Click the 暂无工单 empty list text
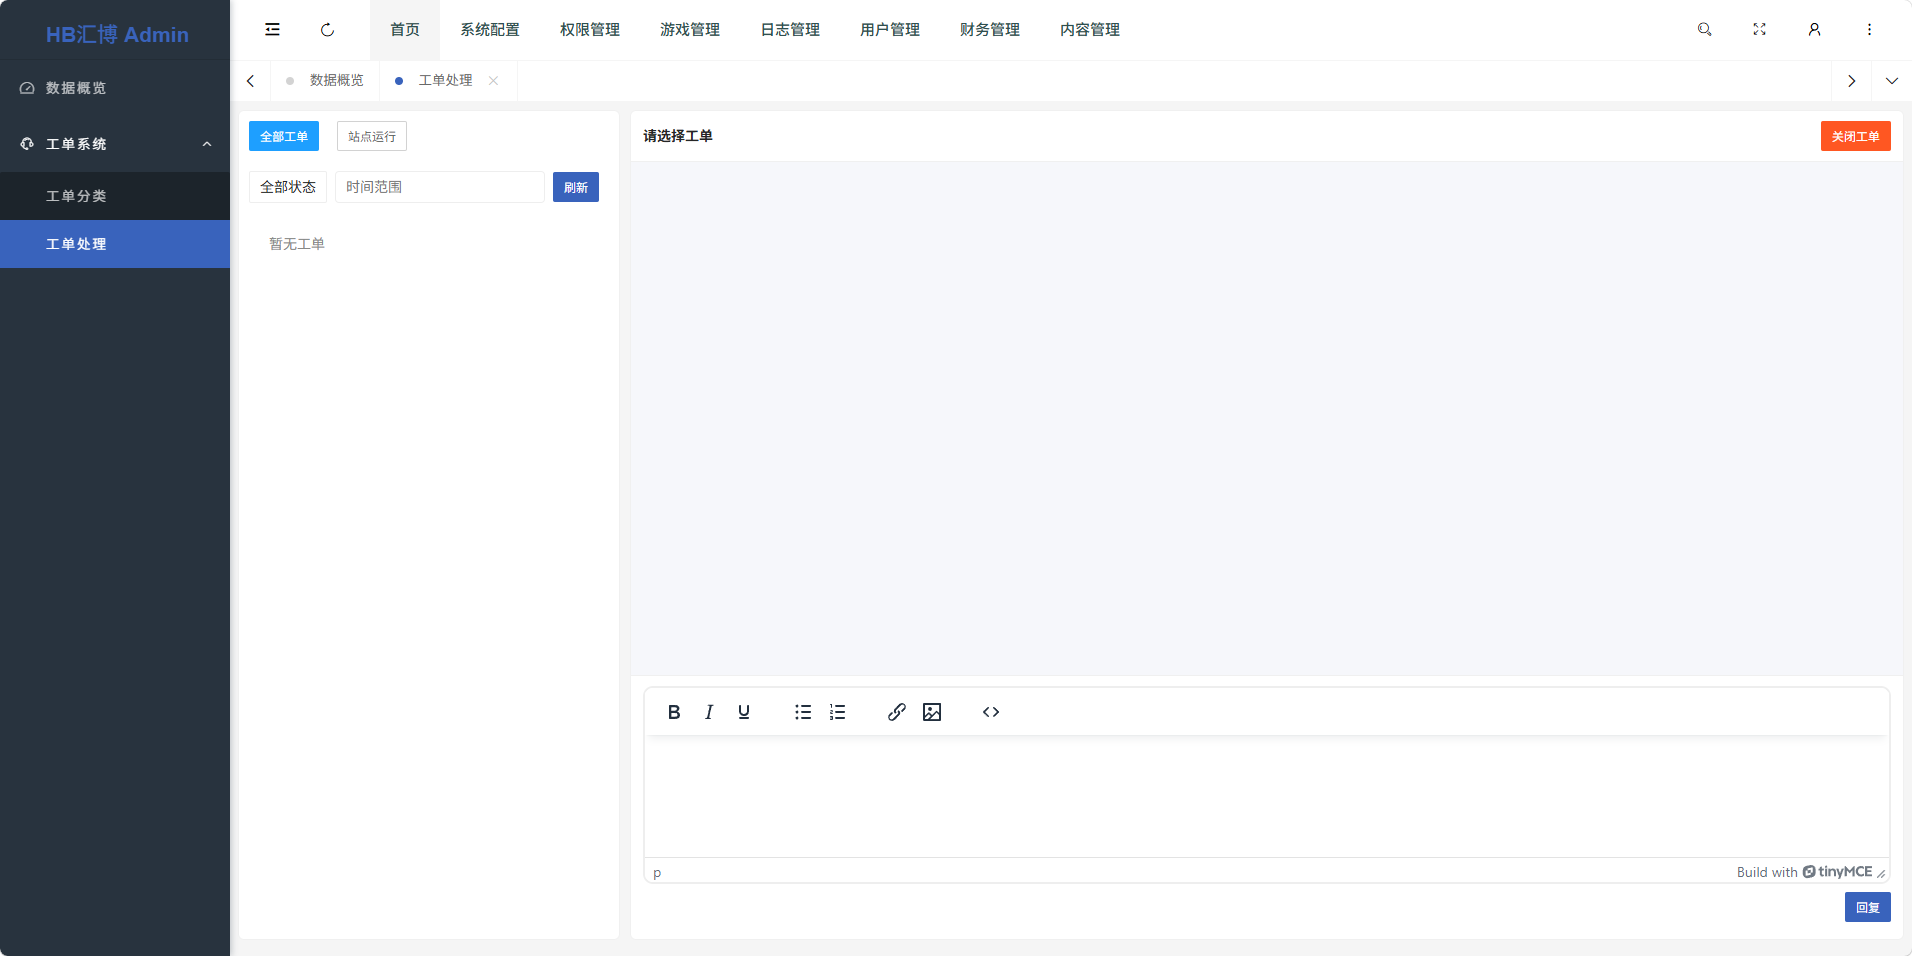The height and width of the screenshot is (956, 1912). (x=297, y=244)
